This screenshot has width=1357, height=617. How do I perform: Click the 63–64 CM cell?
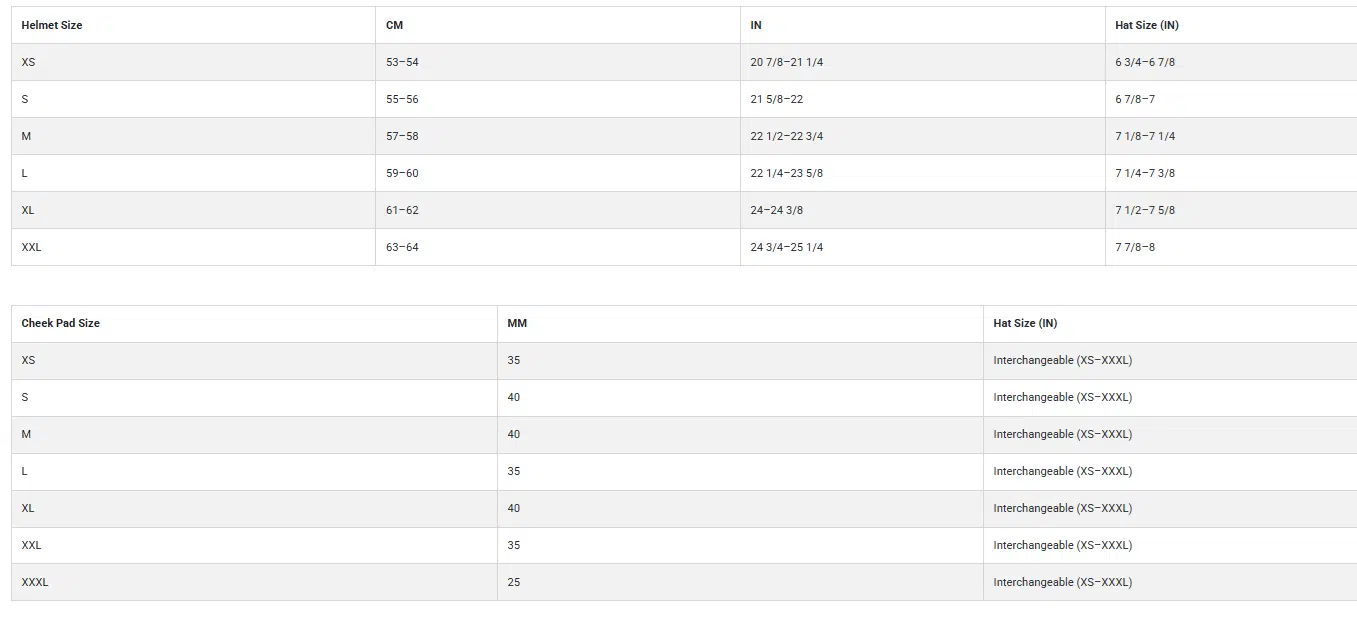[402, 247]
